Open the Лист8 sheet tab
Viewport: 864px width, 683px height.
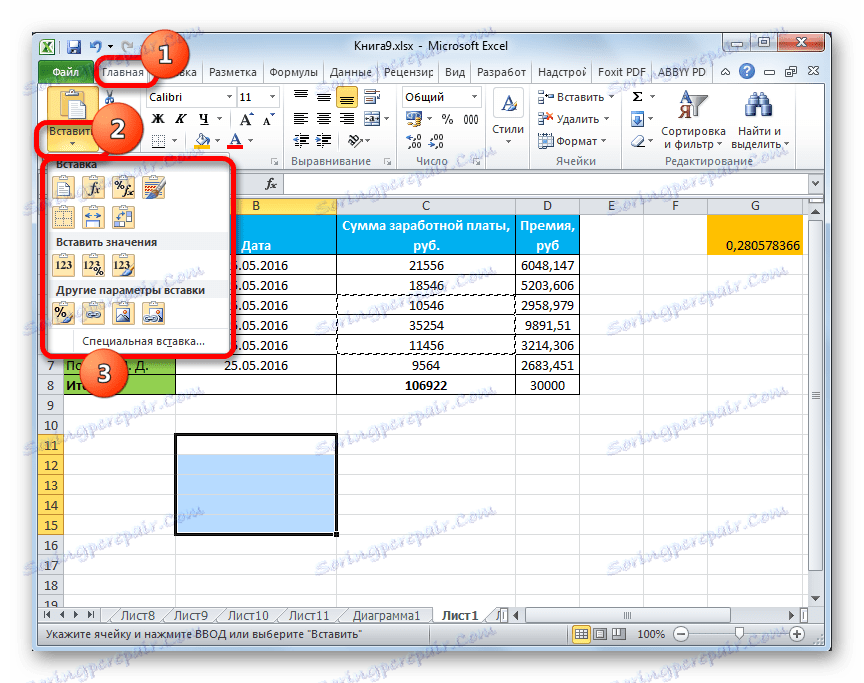click(x=137, y=615)
